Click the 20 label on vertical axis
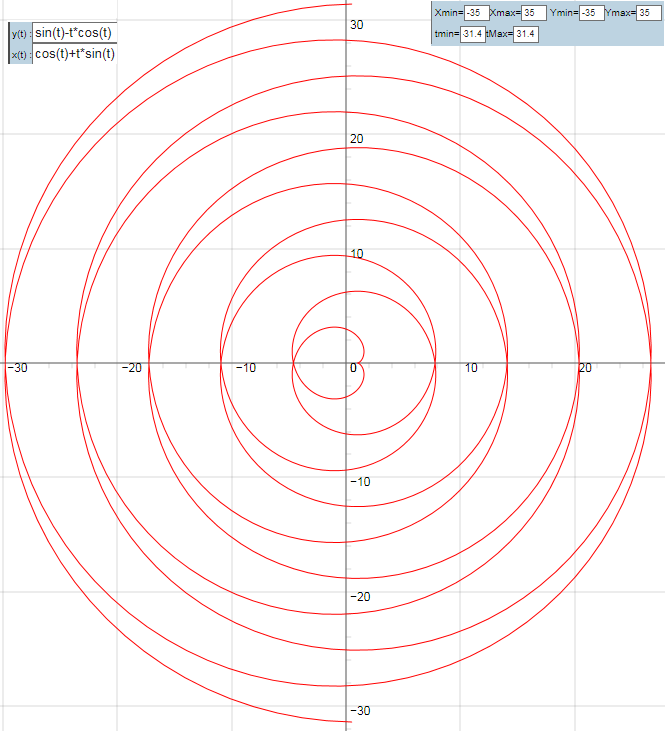 [356, 139]
